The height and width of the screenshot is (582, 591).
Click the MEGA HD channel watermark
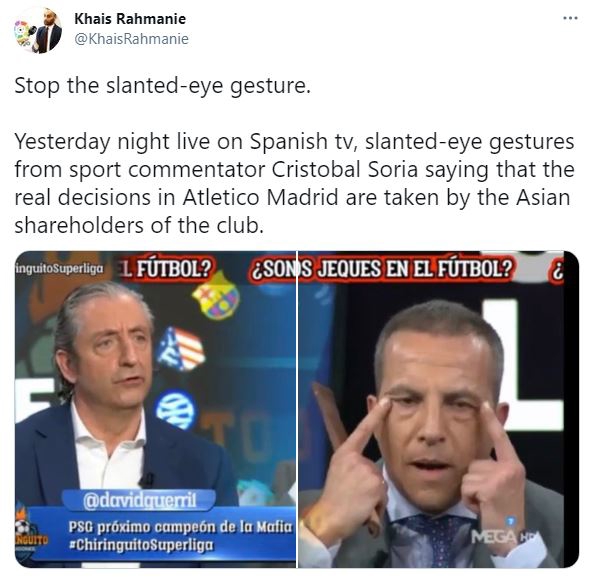tap(505, 536)
